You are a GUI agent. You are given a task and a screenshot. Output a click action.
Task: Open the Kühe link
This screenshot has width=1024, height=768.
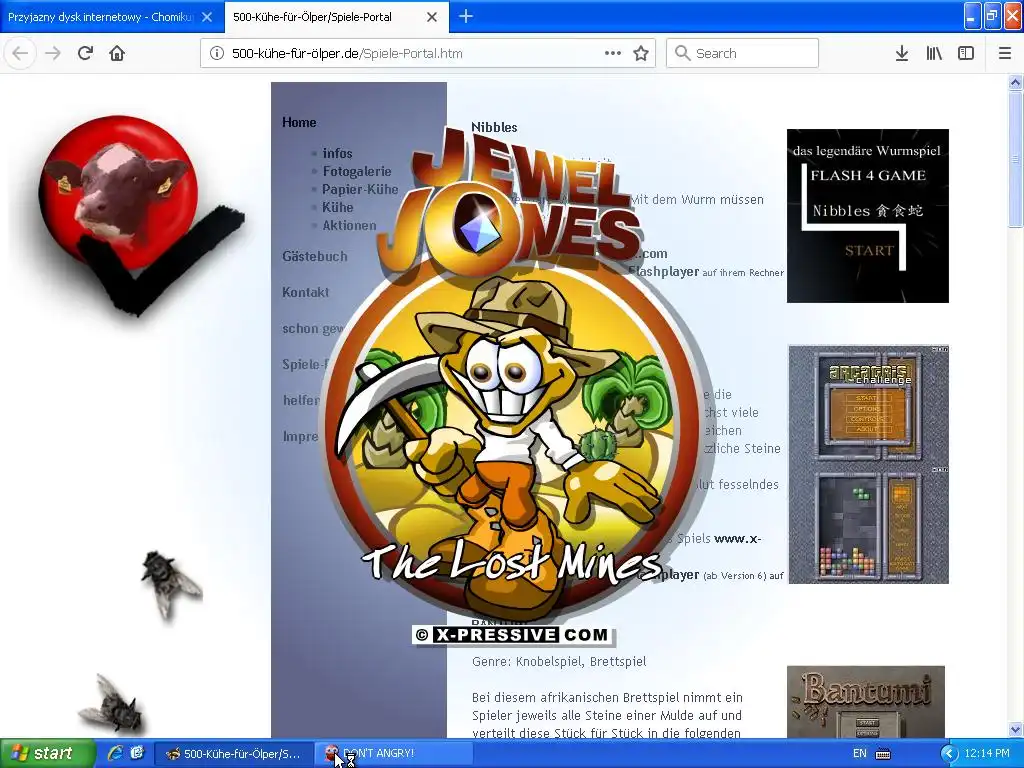pos(338,208)
